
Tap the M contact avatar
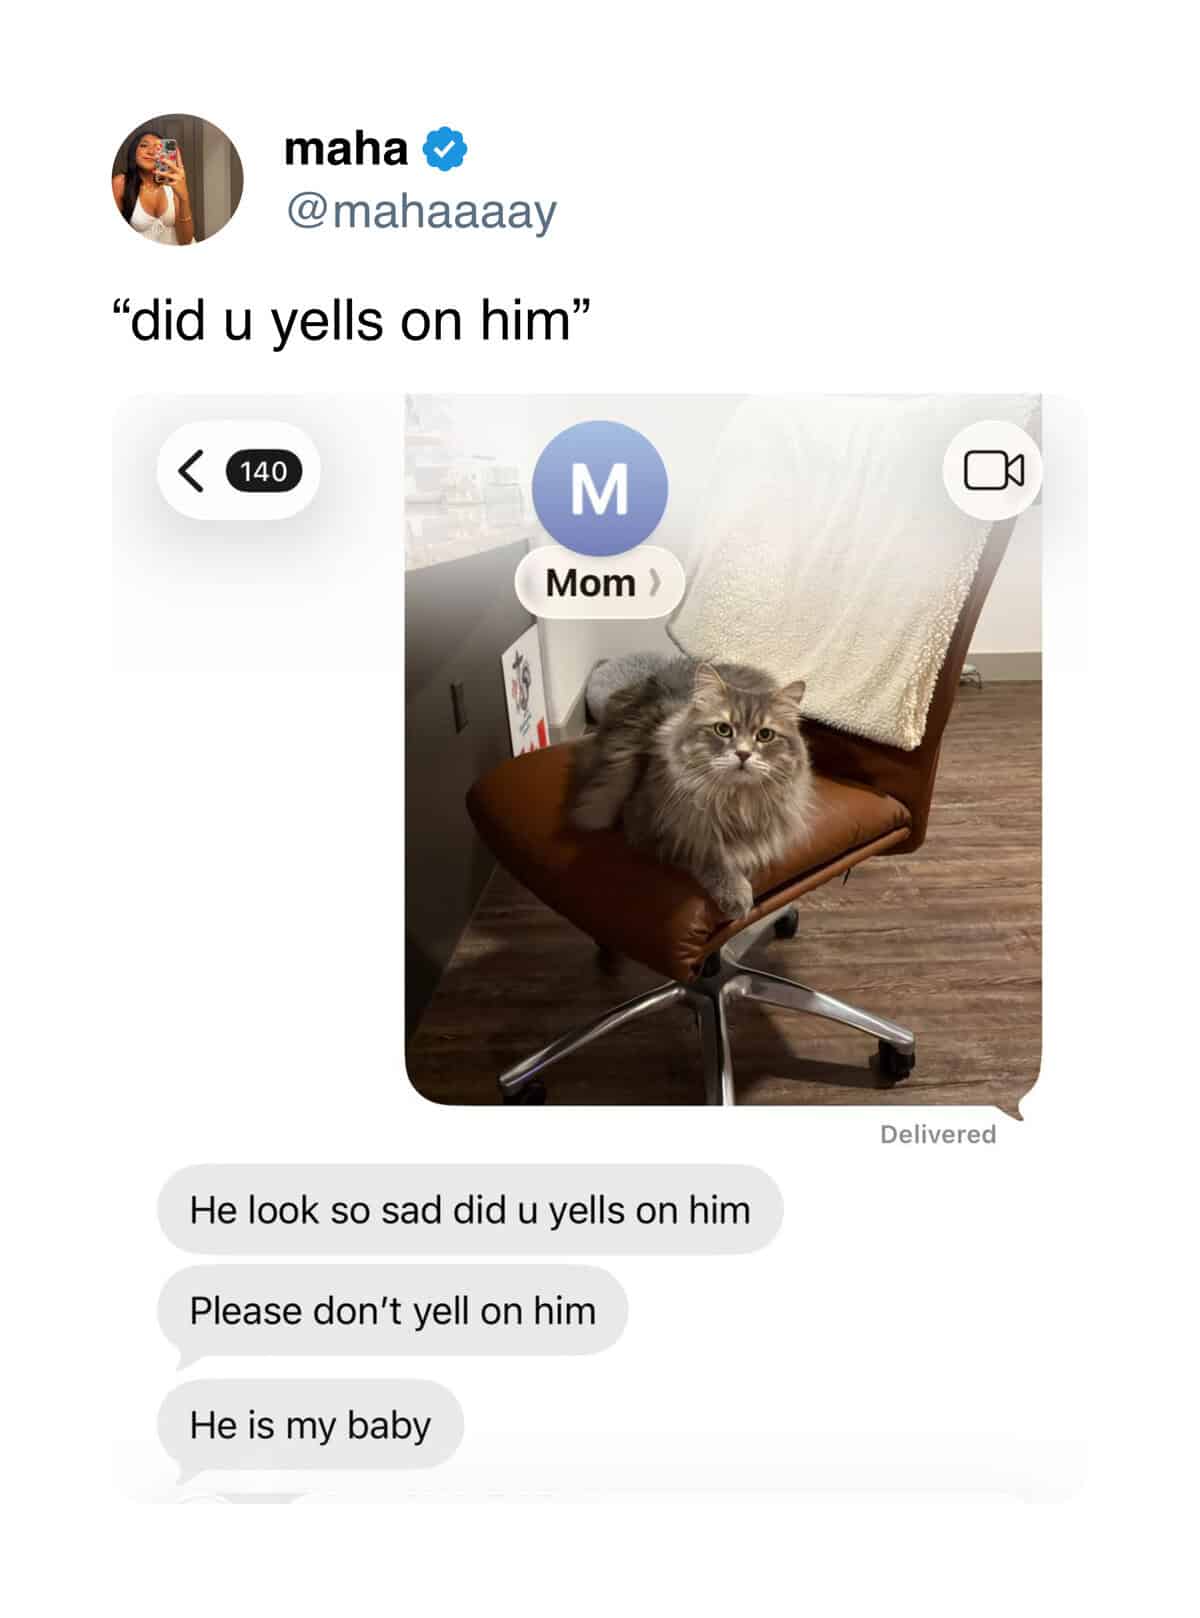[600, 488]
